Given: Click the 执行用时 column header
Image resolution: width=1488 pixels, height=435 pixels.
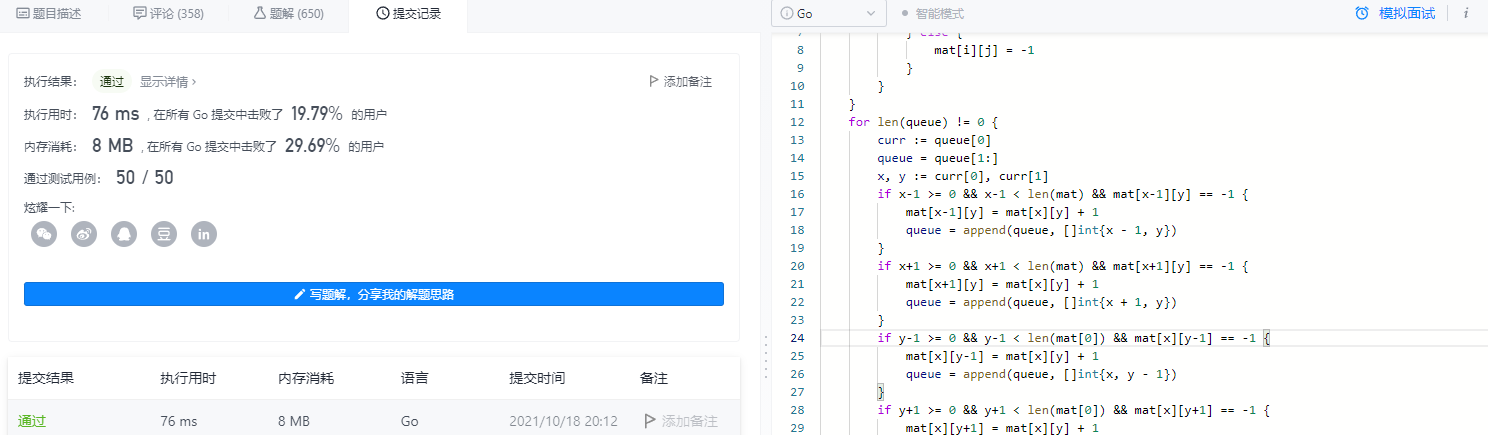Looking at the screenshot, I should pos(188,379).
